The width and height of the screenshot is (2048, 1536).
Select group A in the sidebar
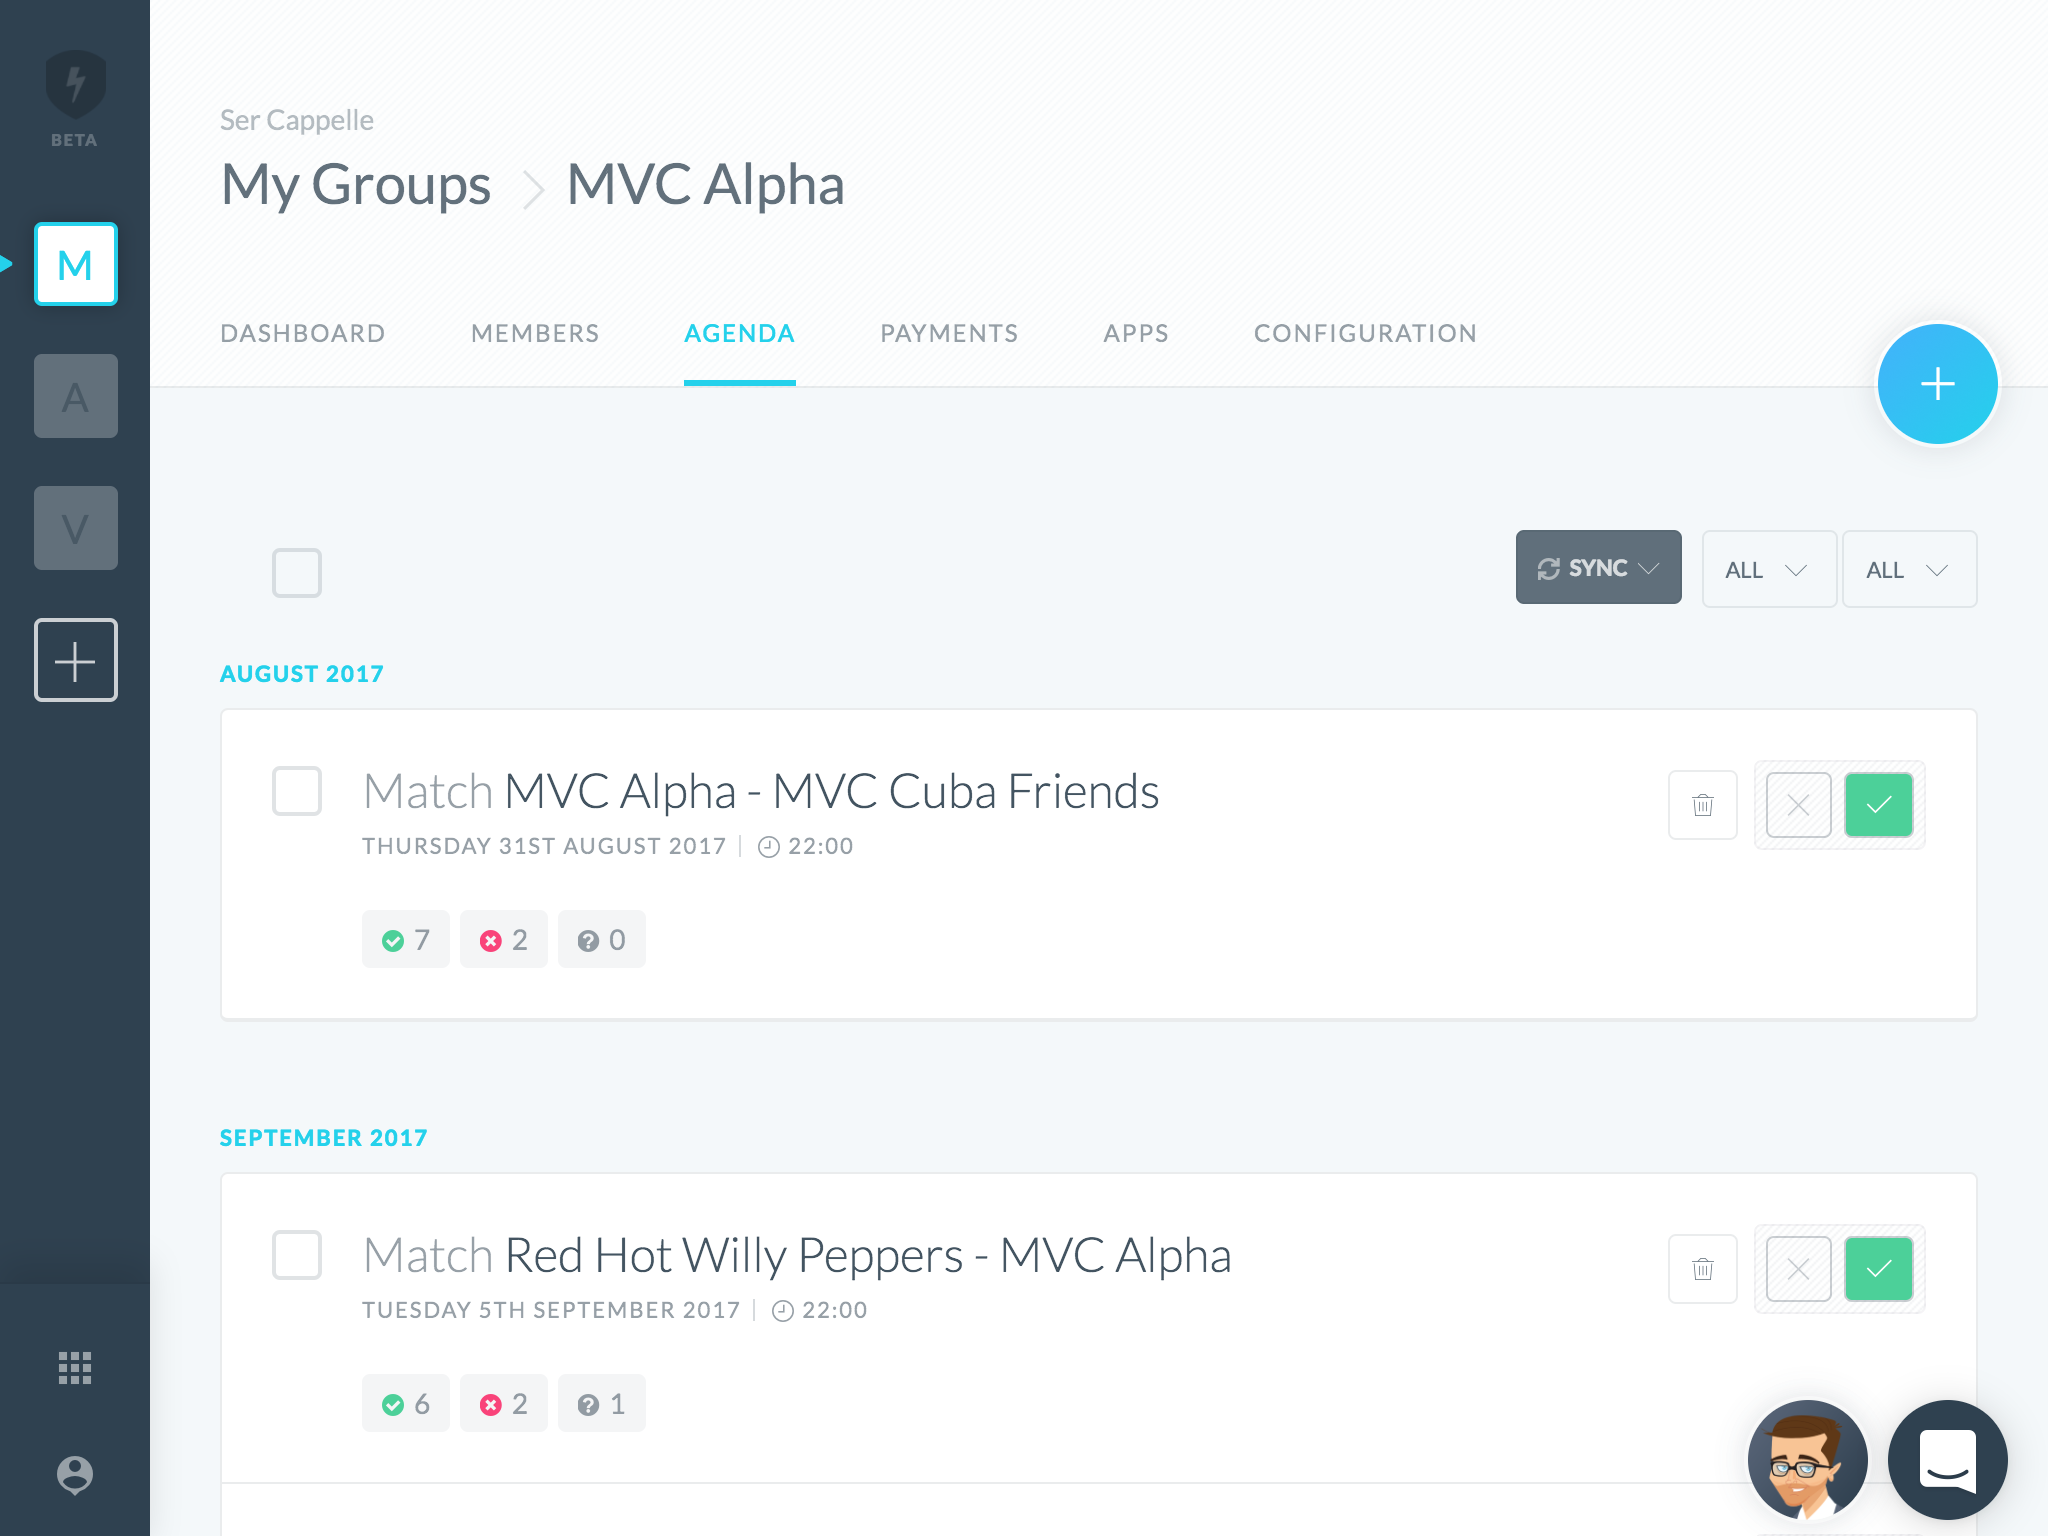76,396
